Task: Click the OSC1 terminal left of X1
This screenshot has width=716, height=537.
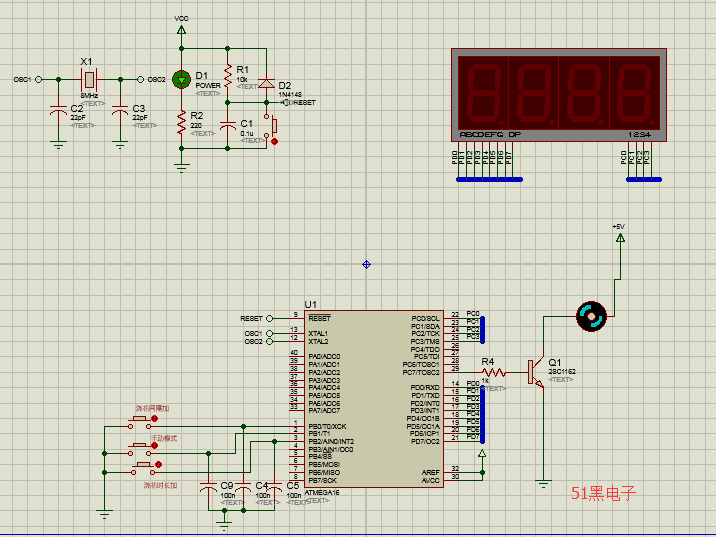Action: click(x=37, y=79)
